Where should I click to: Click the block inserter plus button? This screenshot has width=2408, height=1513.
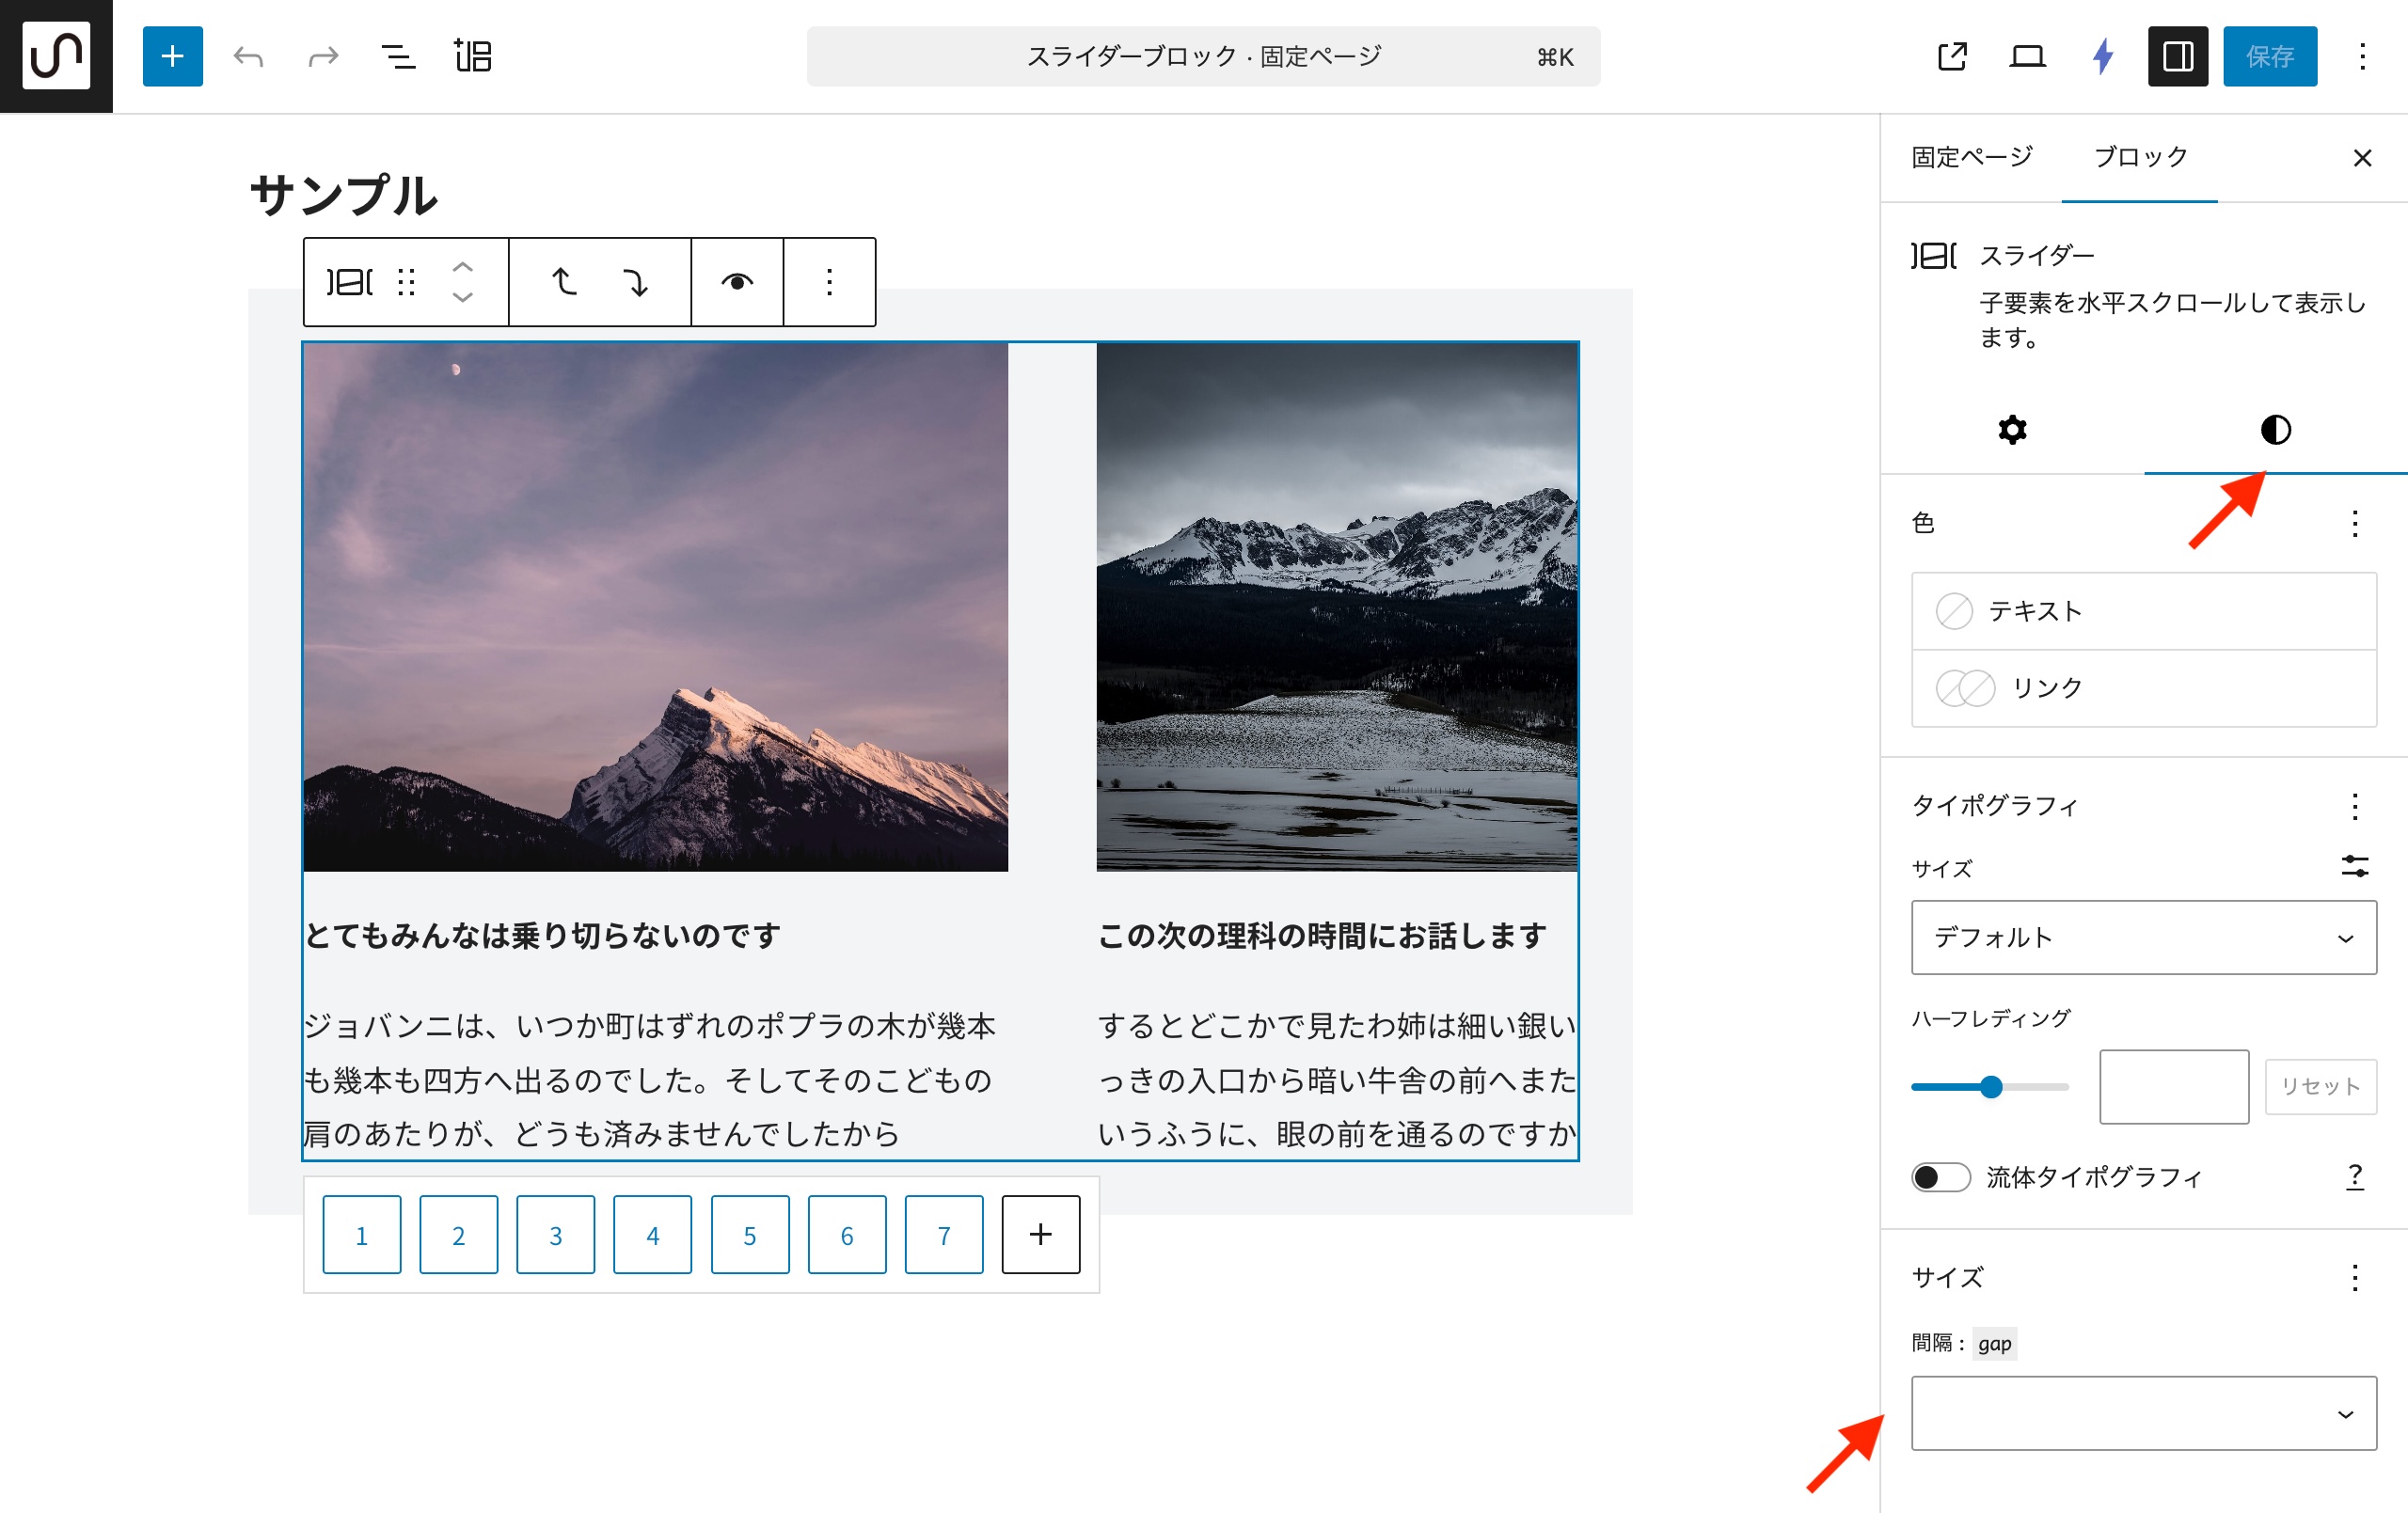coord(172,56)
